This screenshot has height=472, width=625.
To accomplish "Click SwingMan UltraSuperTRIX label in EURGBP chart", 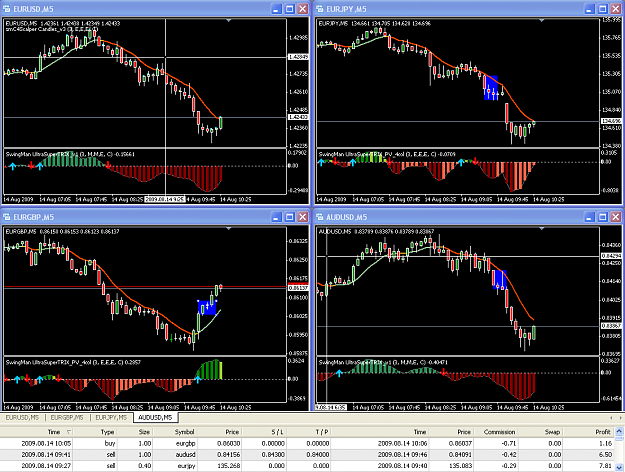I will coord(73,362).
